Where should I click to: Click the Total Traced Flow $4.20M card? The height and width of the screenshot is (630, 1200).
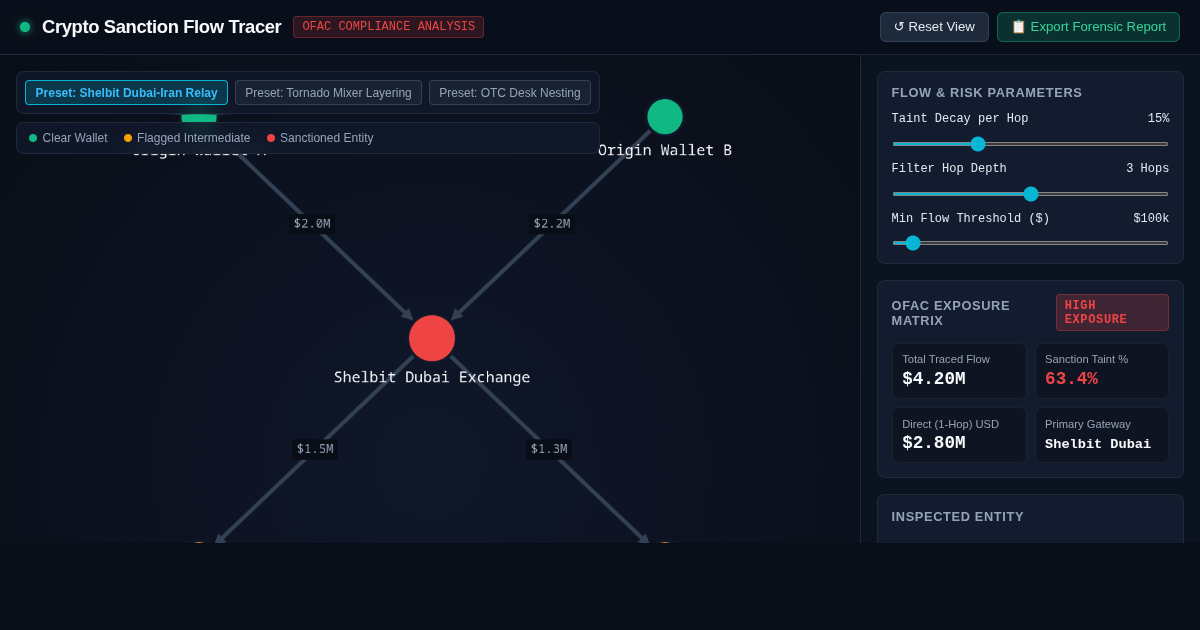point(959,371)
